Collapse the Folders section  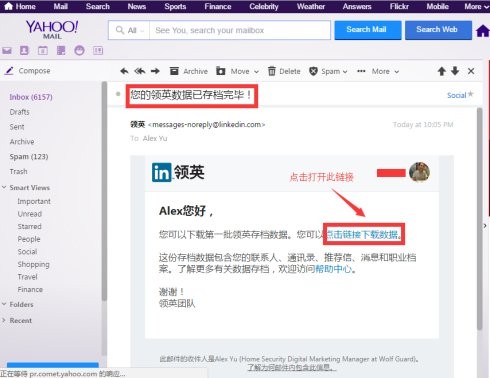click(4, 304)
